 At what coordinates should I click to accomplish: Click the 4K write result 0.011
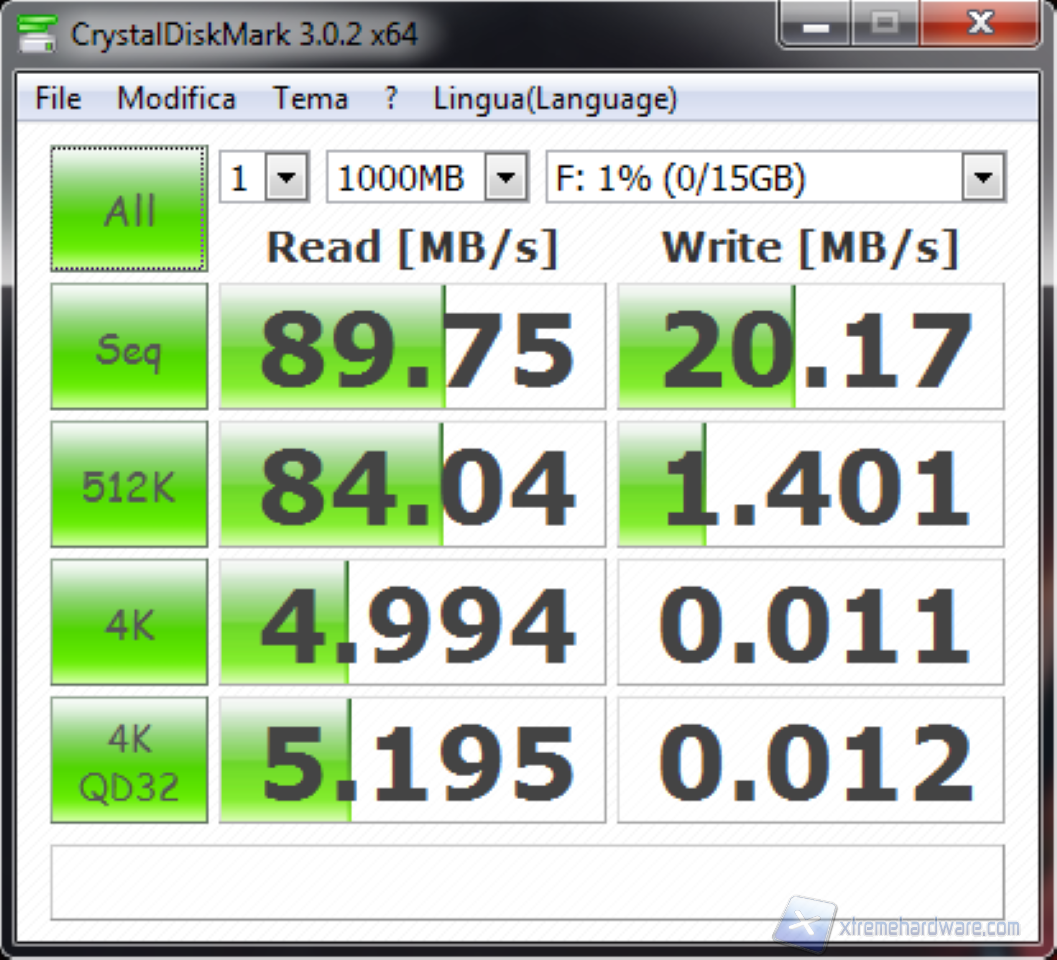pyautogui.click(x=810, y=622)
